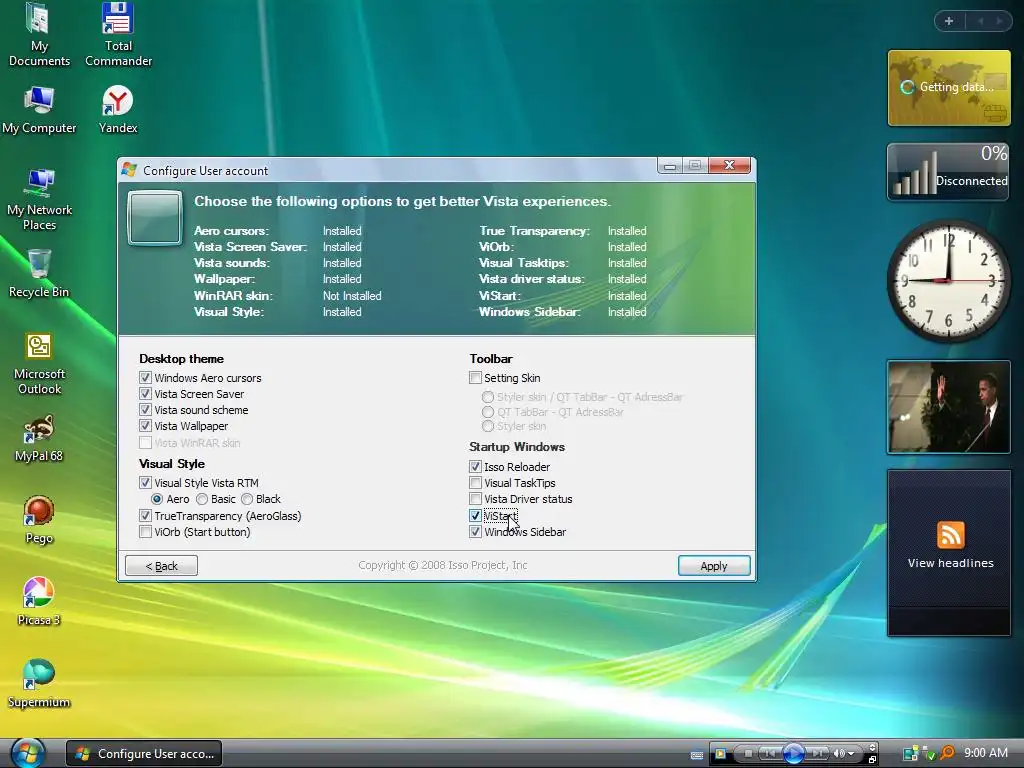
Task: Open the Total Commander desktop shortcut
Action: 118,34
